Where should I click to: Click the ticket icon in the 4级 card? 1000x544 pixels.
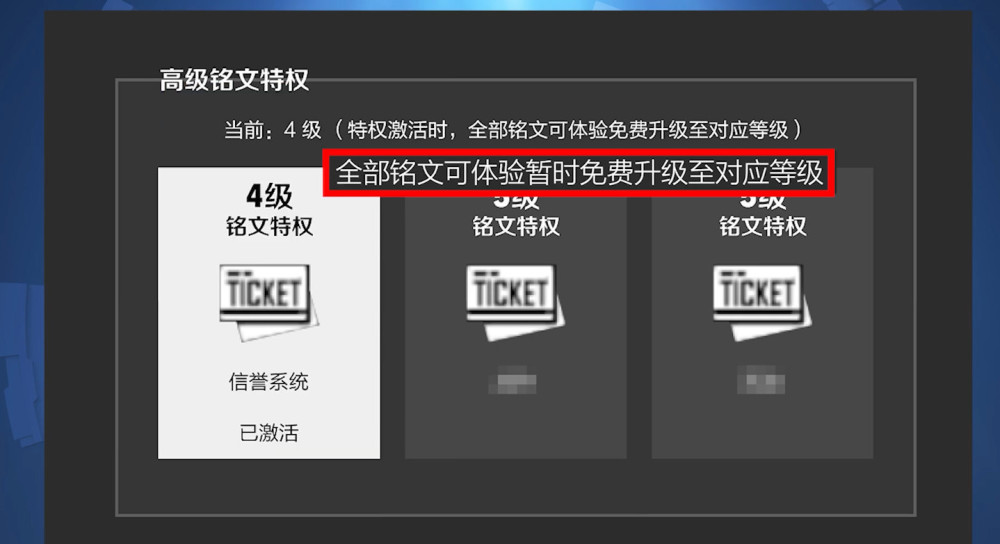[268, 302]
